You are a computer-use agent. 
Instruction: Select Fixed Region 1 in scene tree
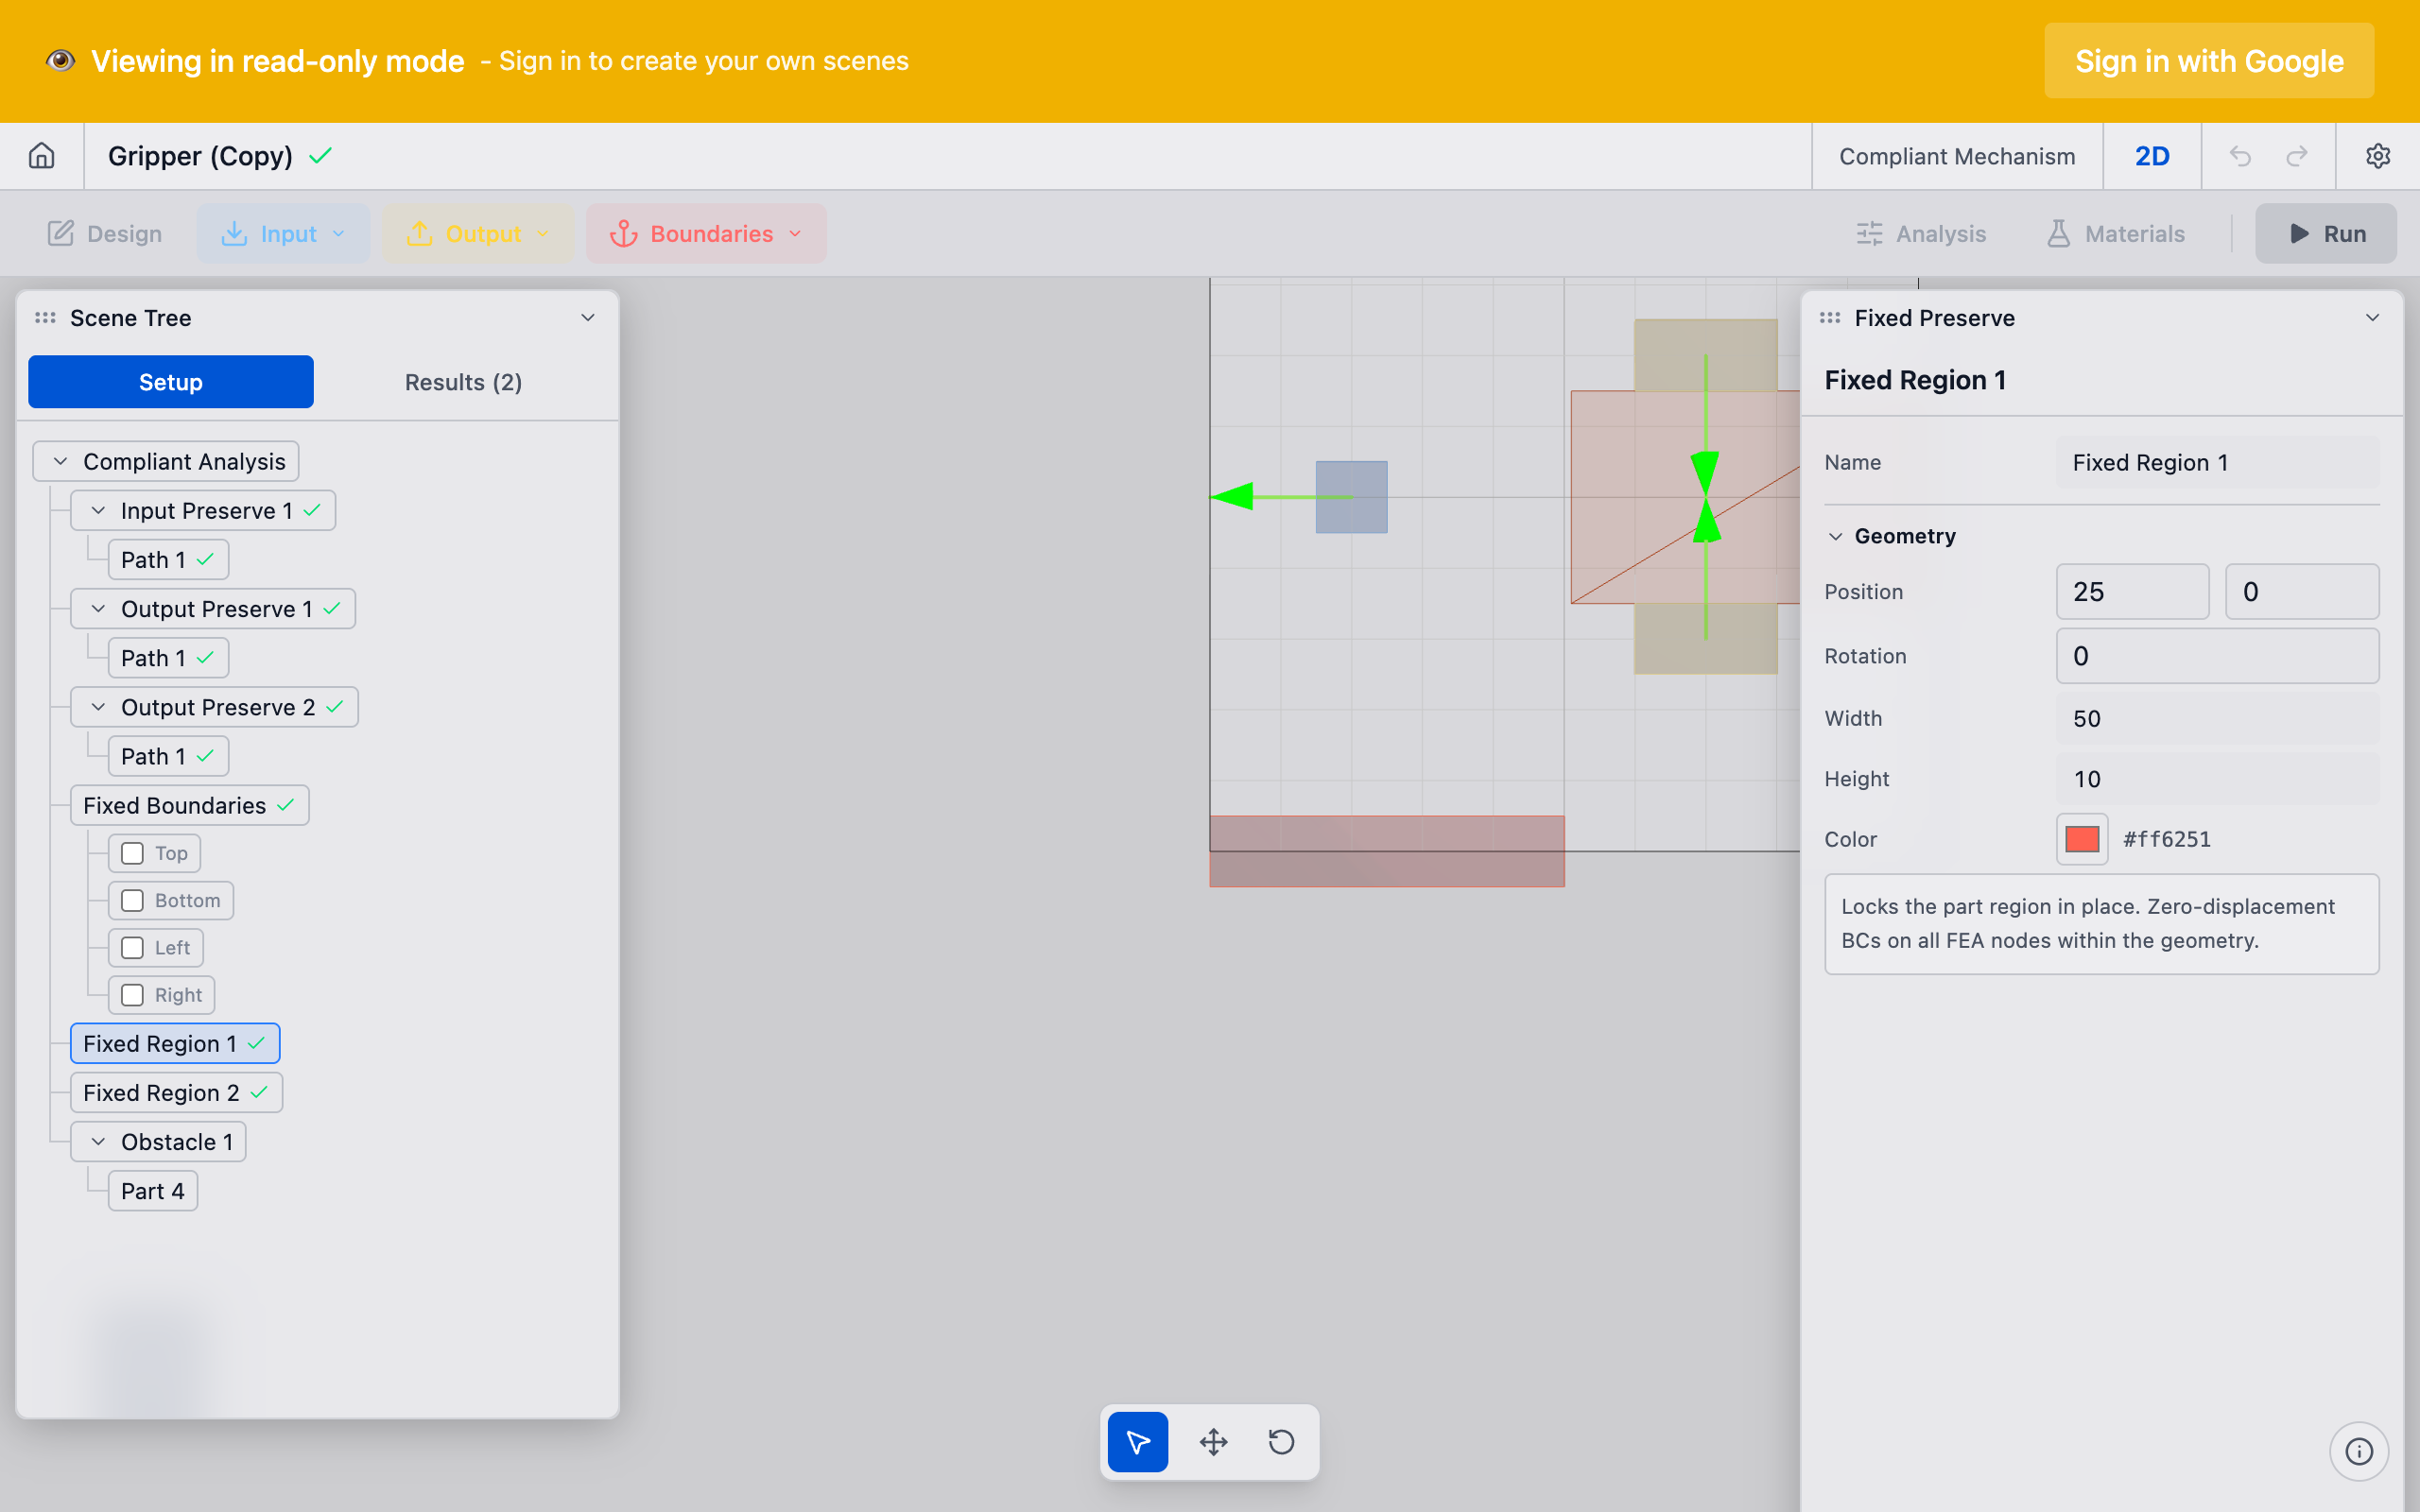(x=175, y=1043)
